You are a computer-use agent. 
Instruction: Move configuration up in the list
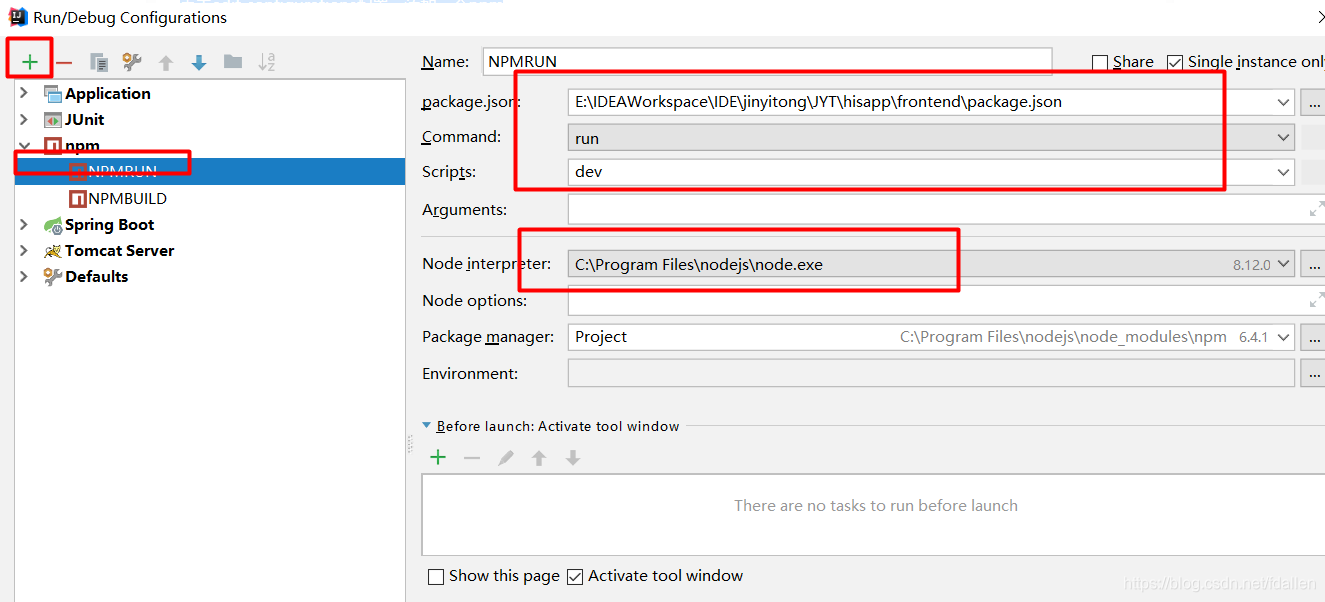click(x=166, y=62)
